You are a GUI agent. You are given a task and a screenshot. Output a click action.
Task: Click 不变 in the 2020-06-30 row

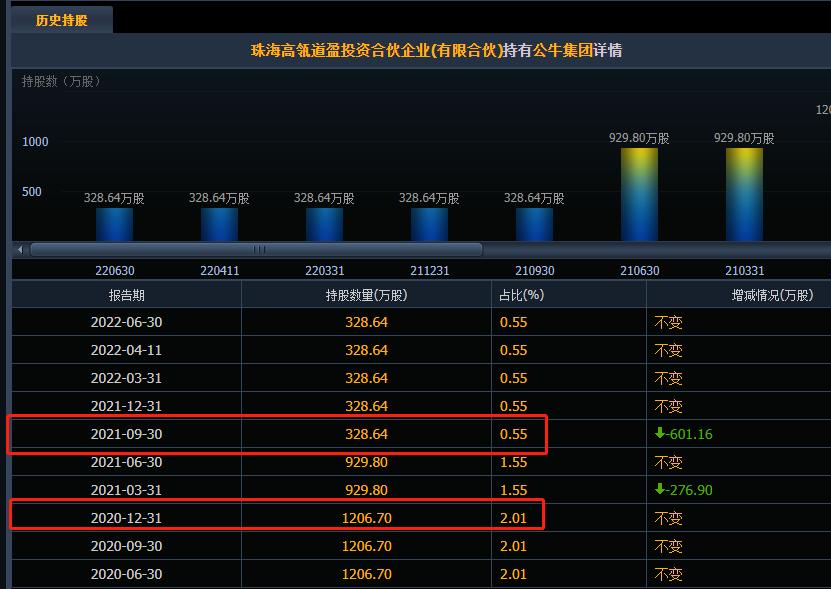click(x=668, y=574)
